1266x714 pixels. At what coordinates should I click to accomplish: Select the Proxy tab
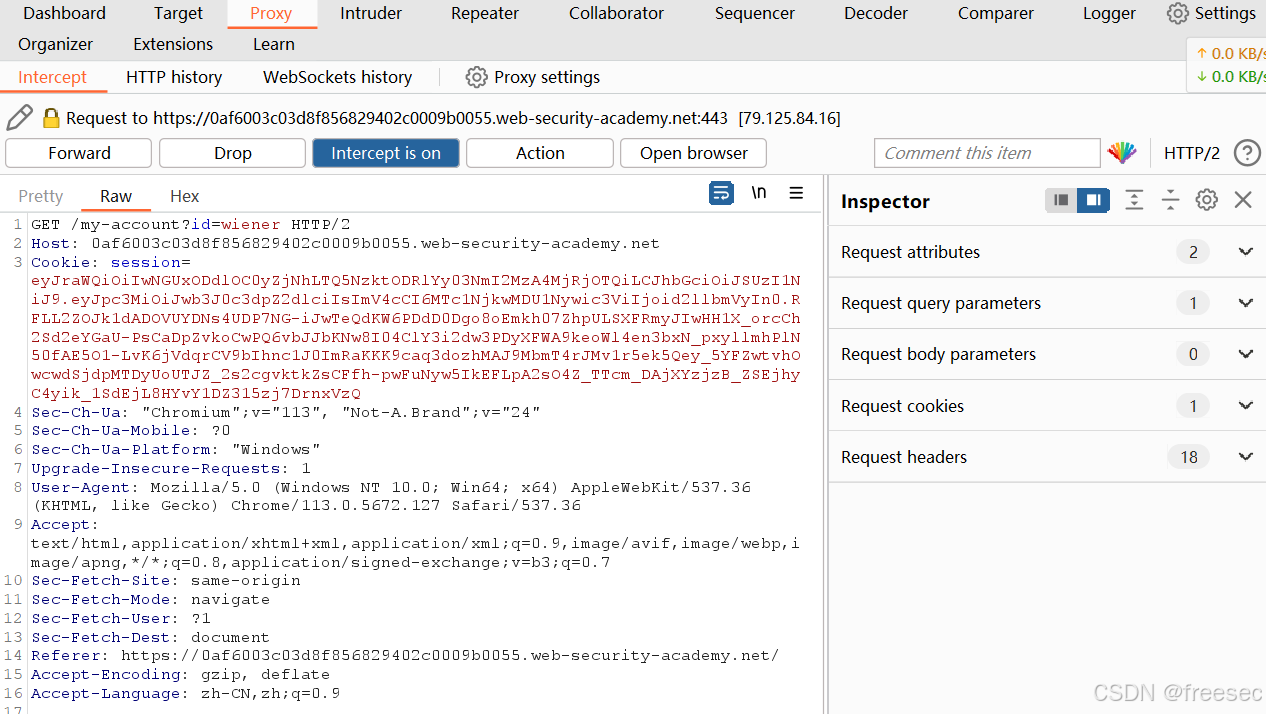click(x=271, y=13)
